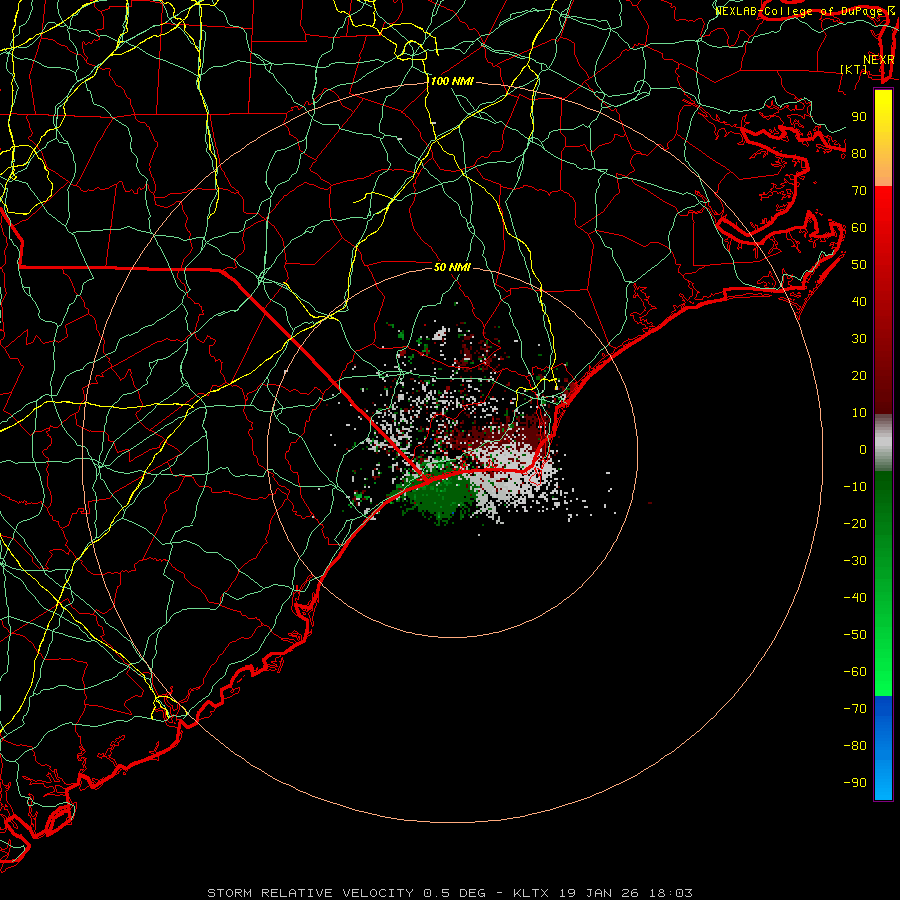Click the -90 value on velocity scale

pos(855,783)
